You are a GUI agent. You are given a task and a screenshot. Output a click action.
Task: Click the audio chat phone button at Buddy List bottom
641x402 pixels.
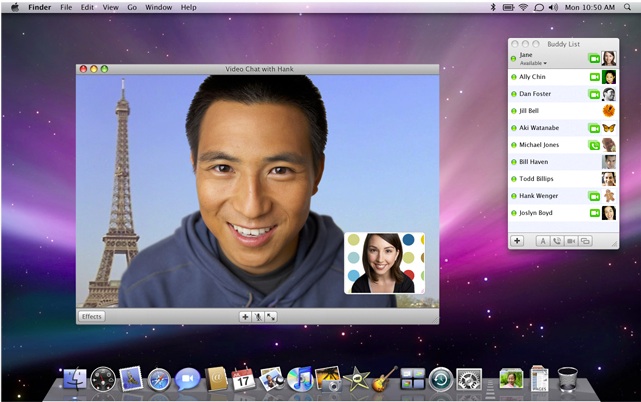[556, 241]
